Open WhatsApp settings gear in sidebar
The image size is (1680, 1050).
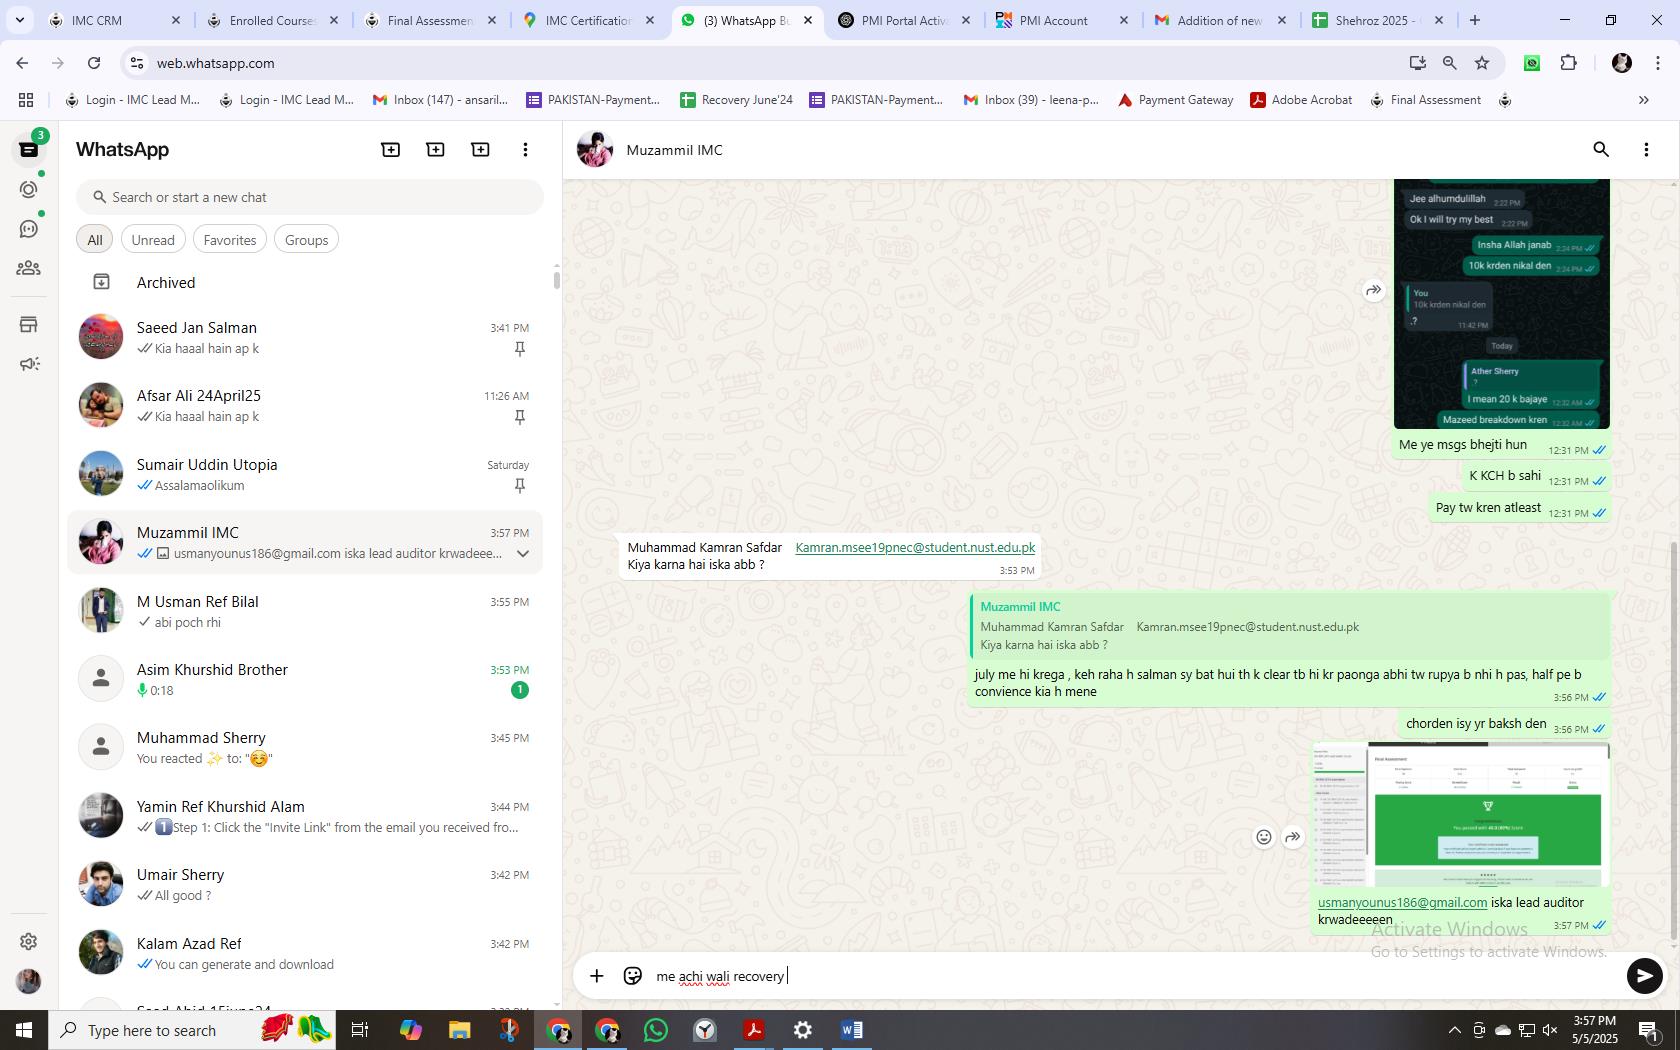point(29,941)
